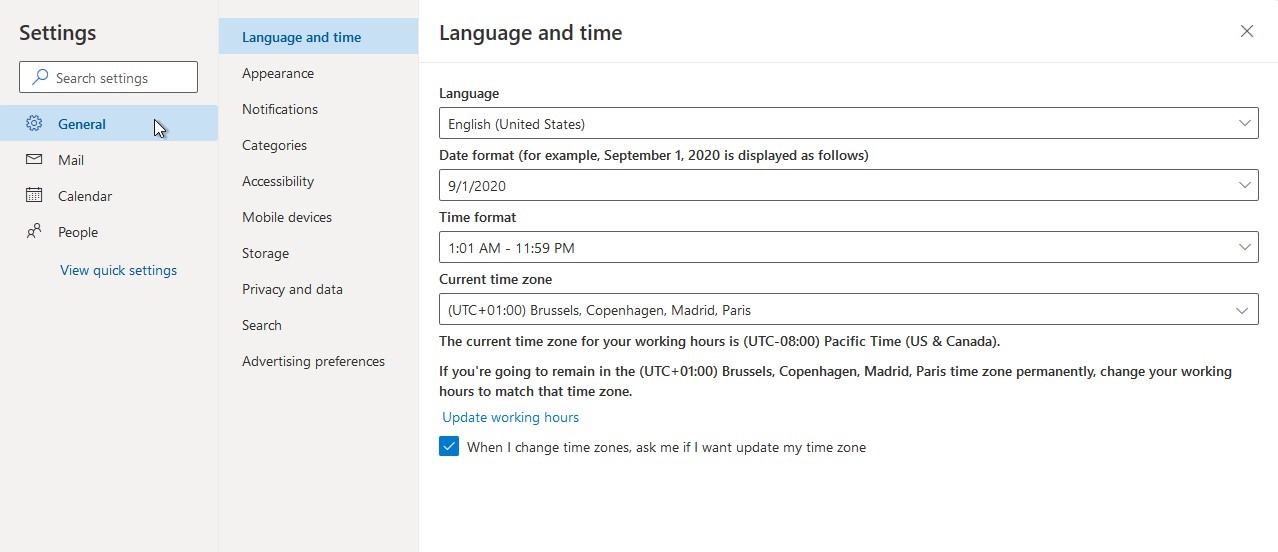Click the 'Time format' label
Screen dimensions: 1278x552
tap(477, 217)
